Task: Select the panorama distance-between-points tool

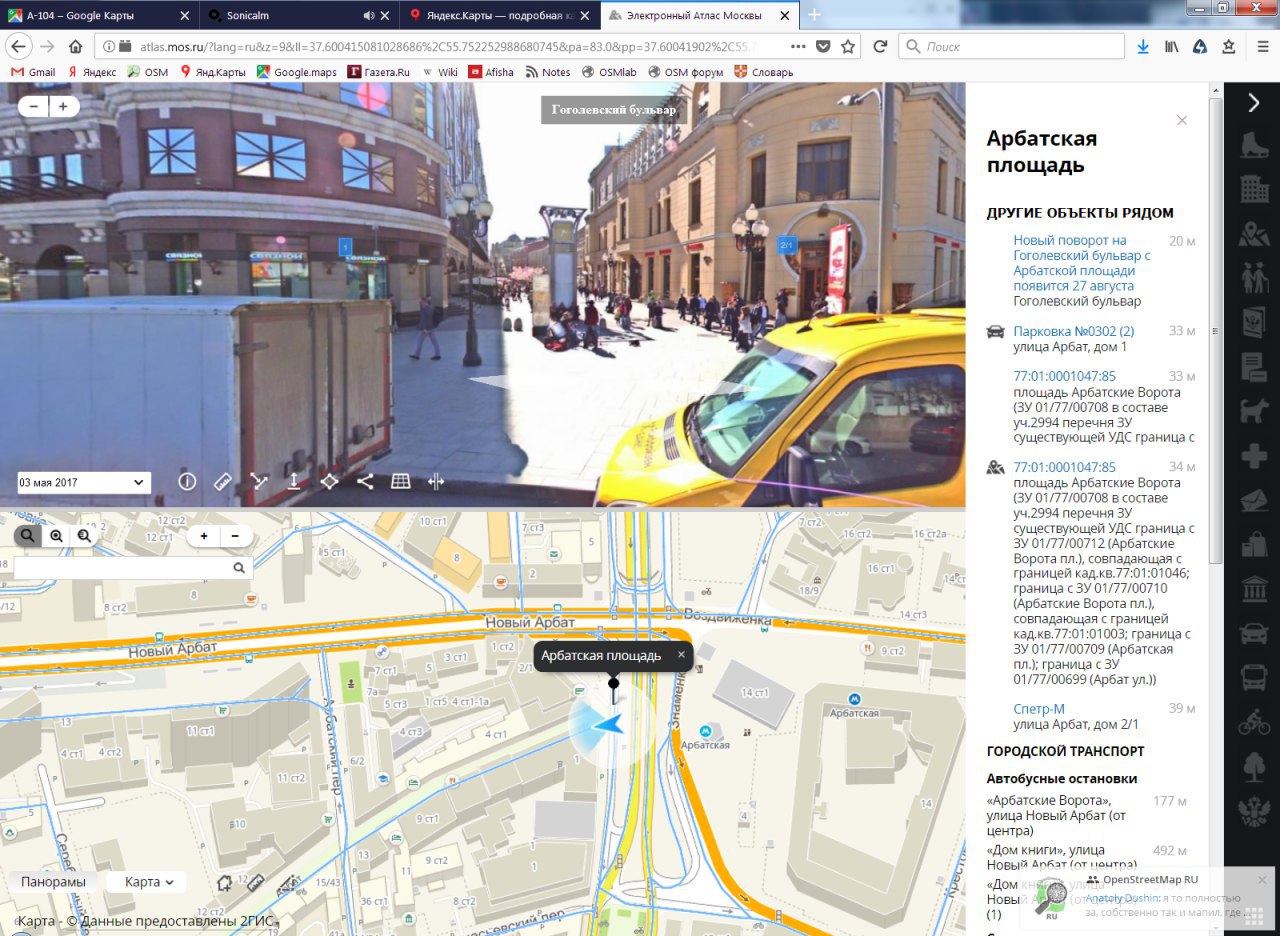Action: tap(259, 481)
